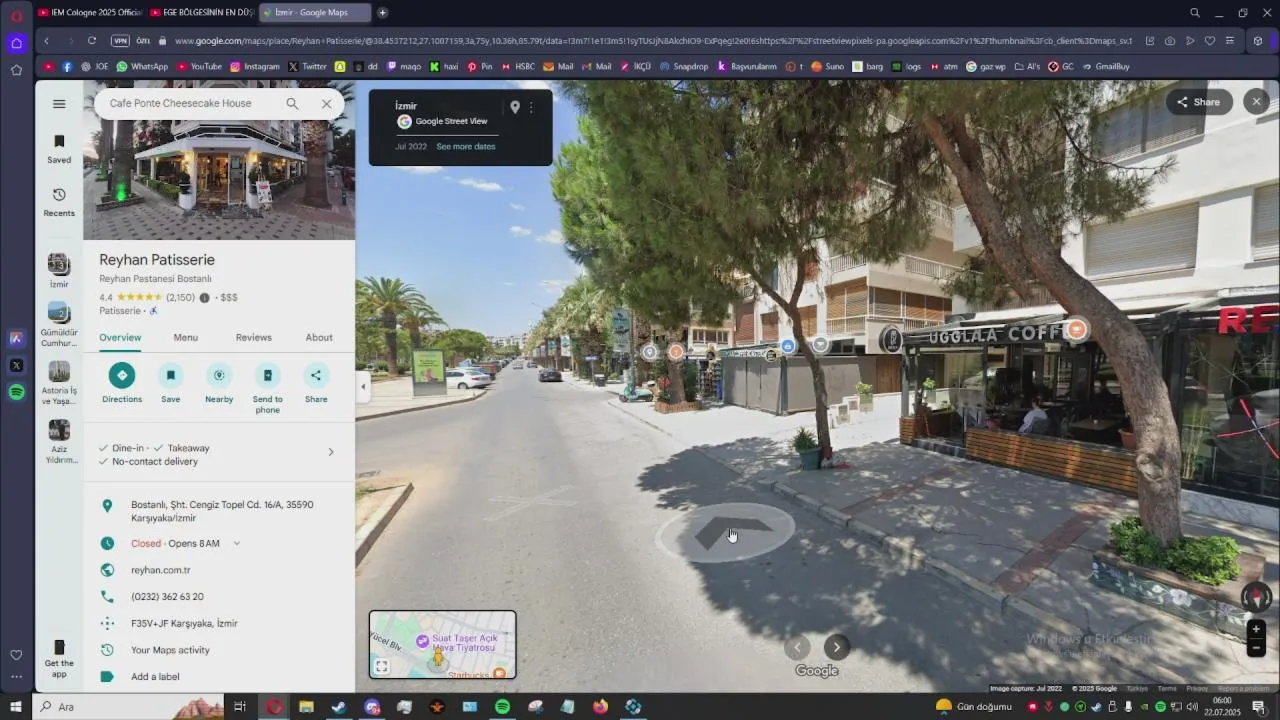Expand the minimap to full screen
1280x720 pixels.
[382, 666]
